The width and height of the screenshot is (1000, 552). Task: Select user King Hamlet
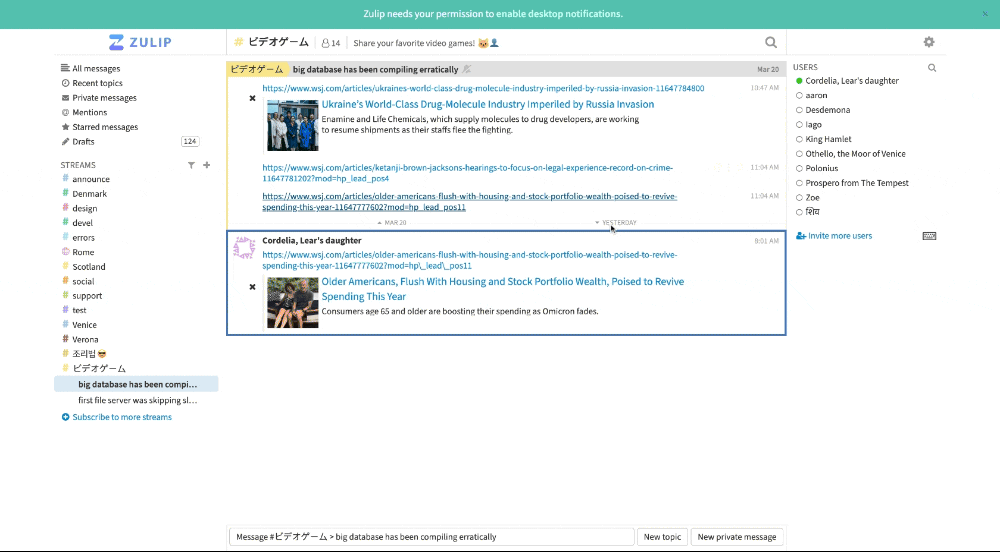point(828,139)
